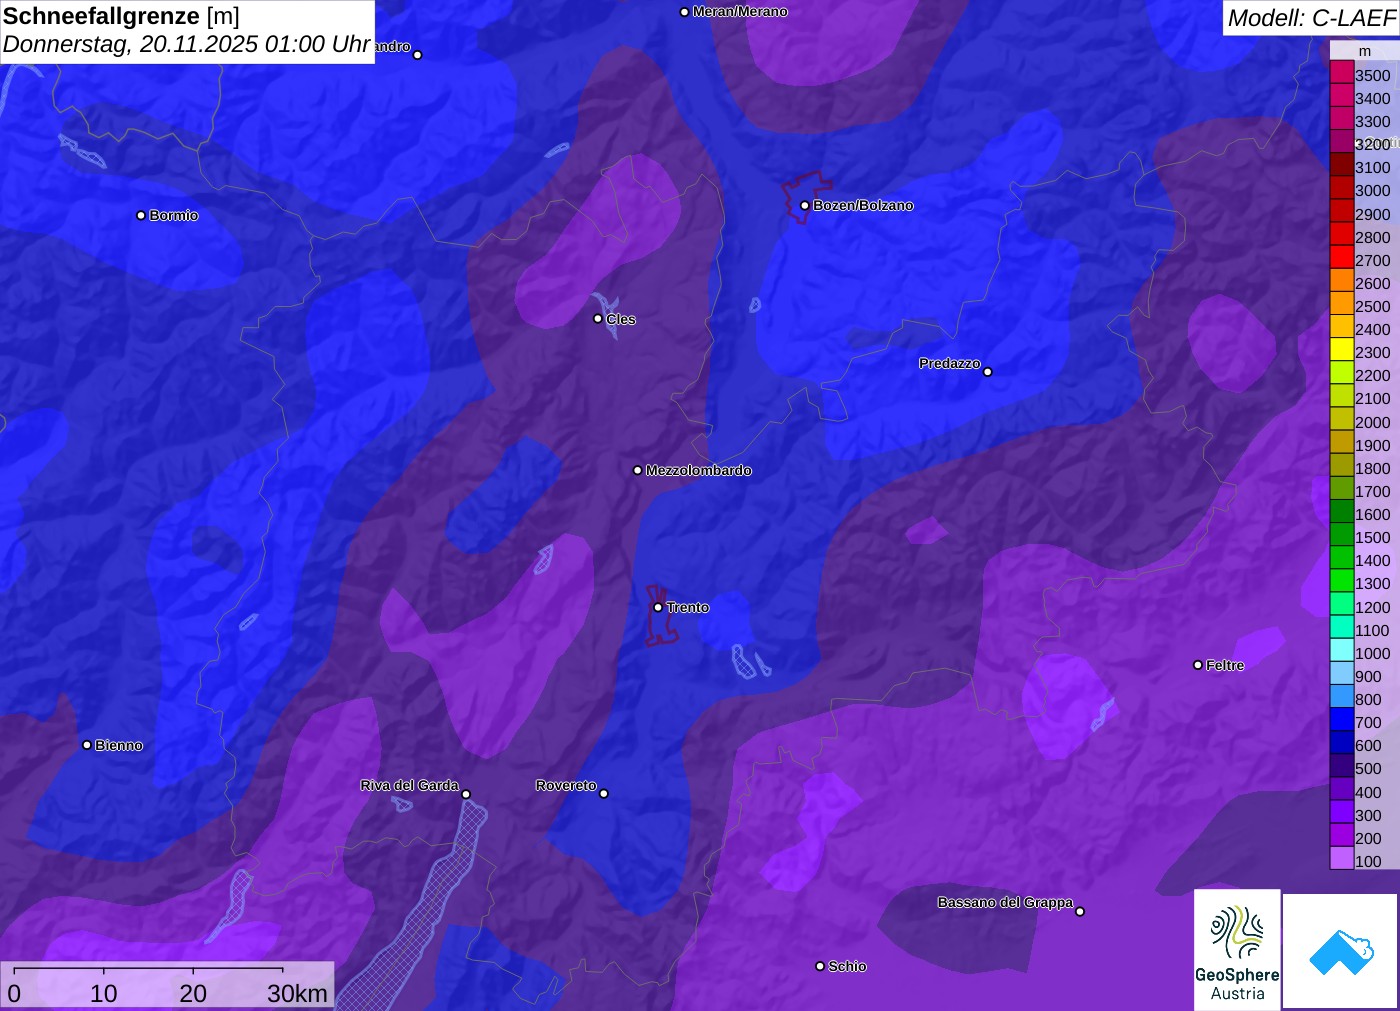This screenshot has width=1400, height=1011.
Task: Click the 10 scale bar label
Action: pyautogui.click(x=104, y=993)
